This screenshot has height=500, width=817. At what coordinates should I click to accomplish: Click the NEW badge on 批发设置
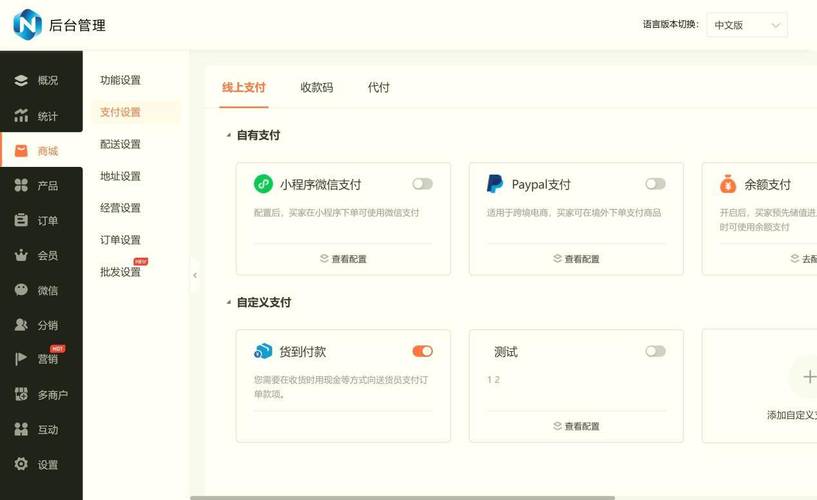tap(141, 261)
